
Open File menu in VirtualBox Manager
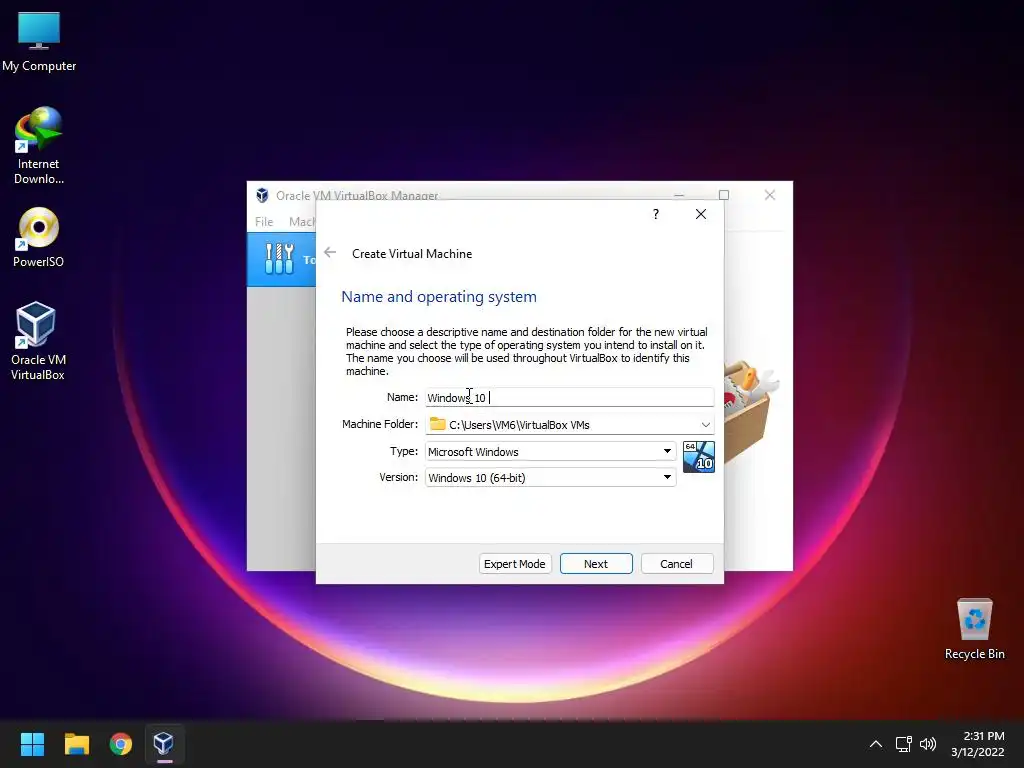pyautogui.click(x=264, y=221)
